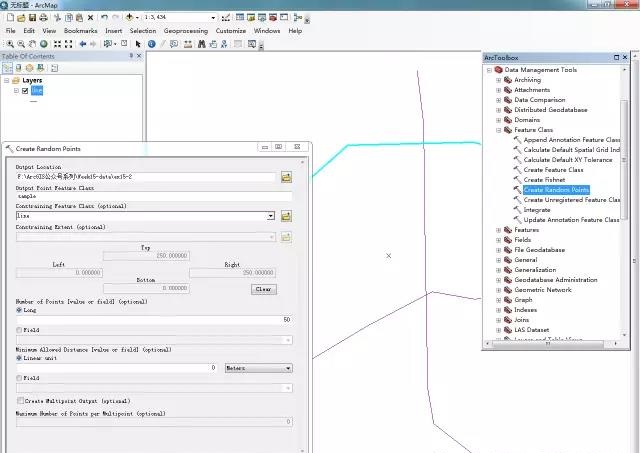Open the Selection menu
Screen dimensions: 640x453
click(x=143, y=31)
